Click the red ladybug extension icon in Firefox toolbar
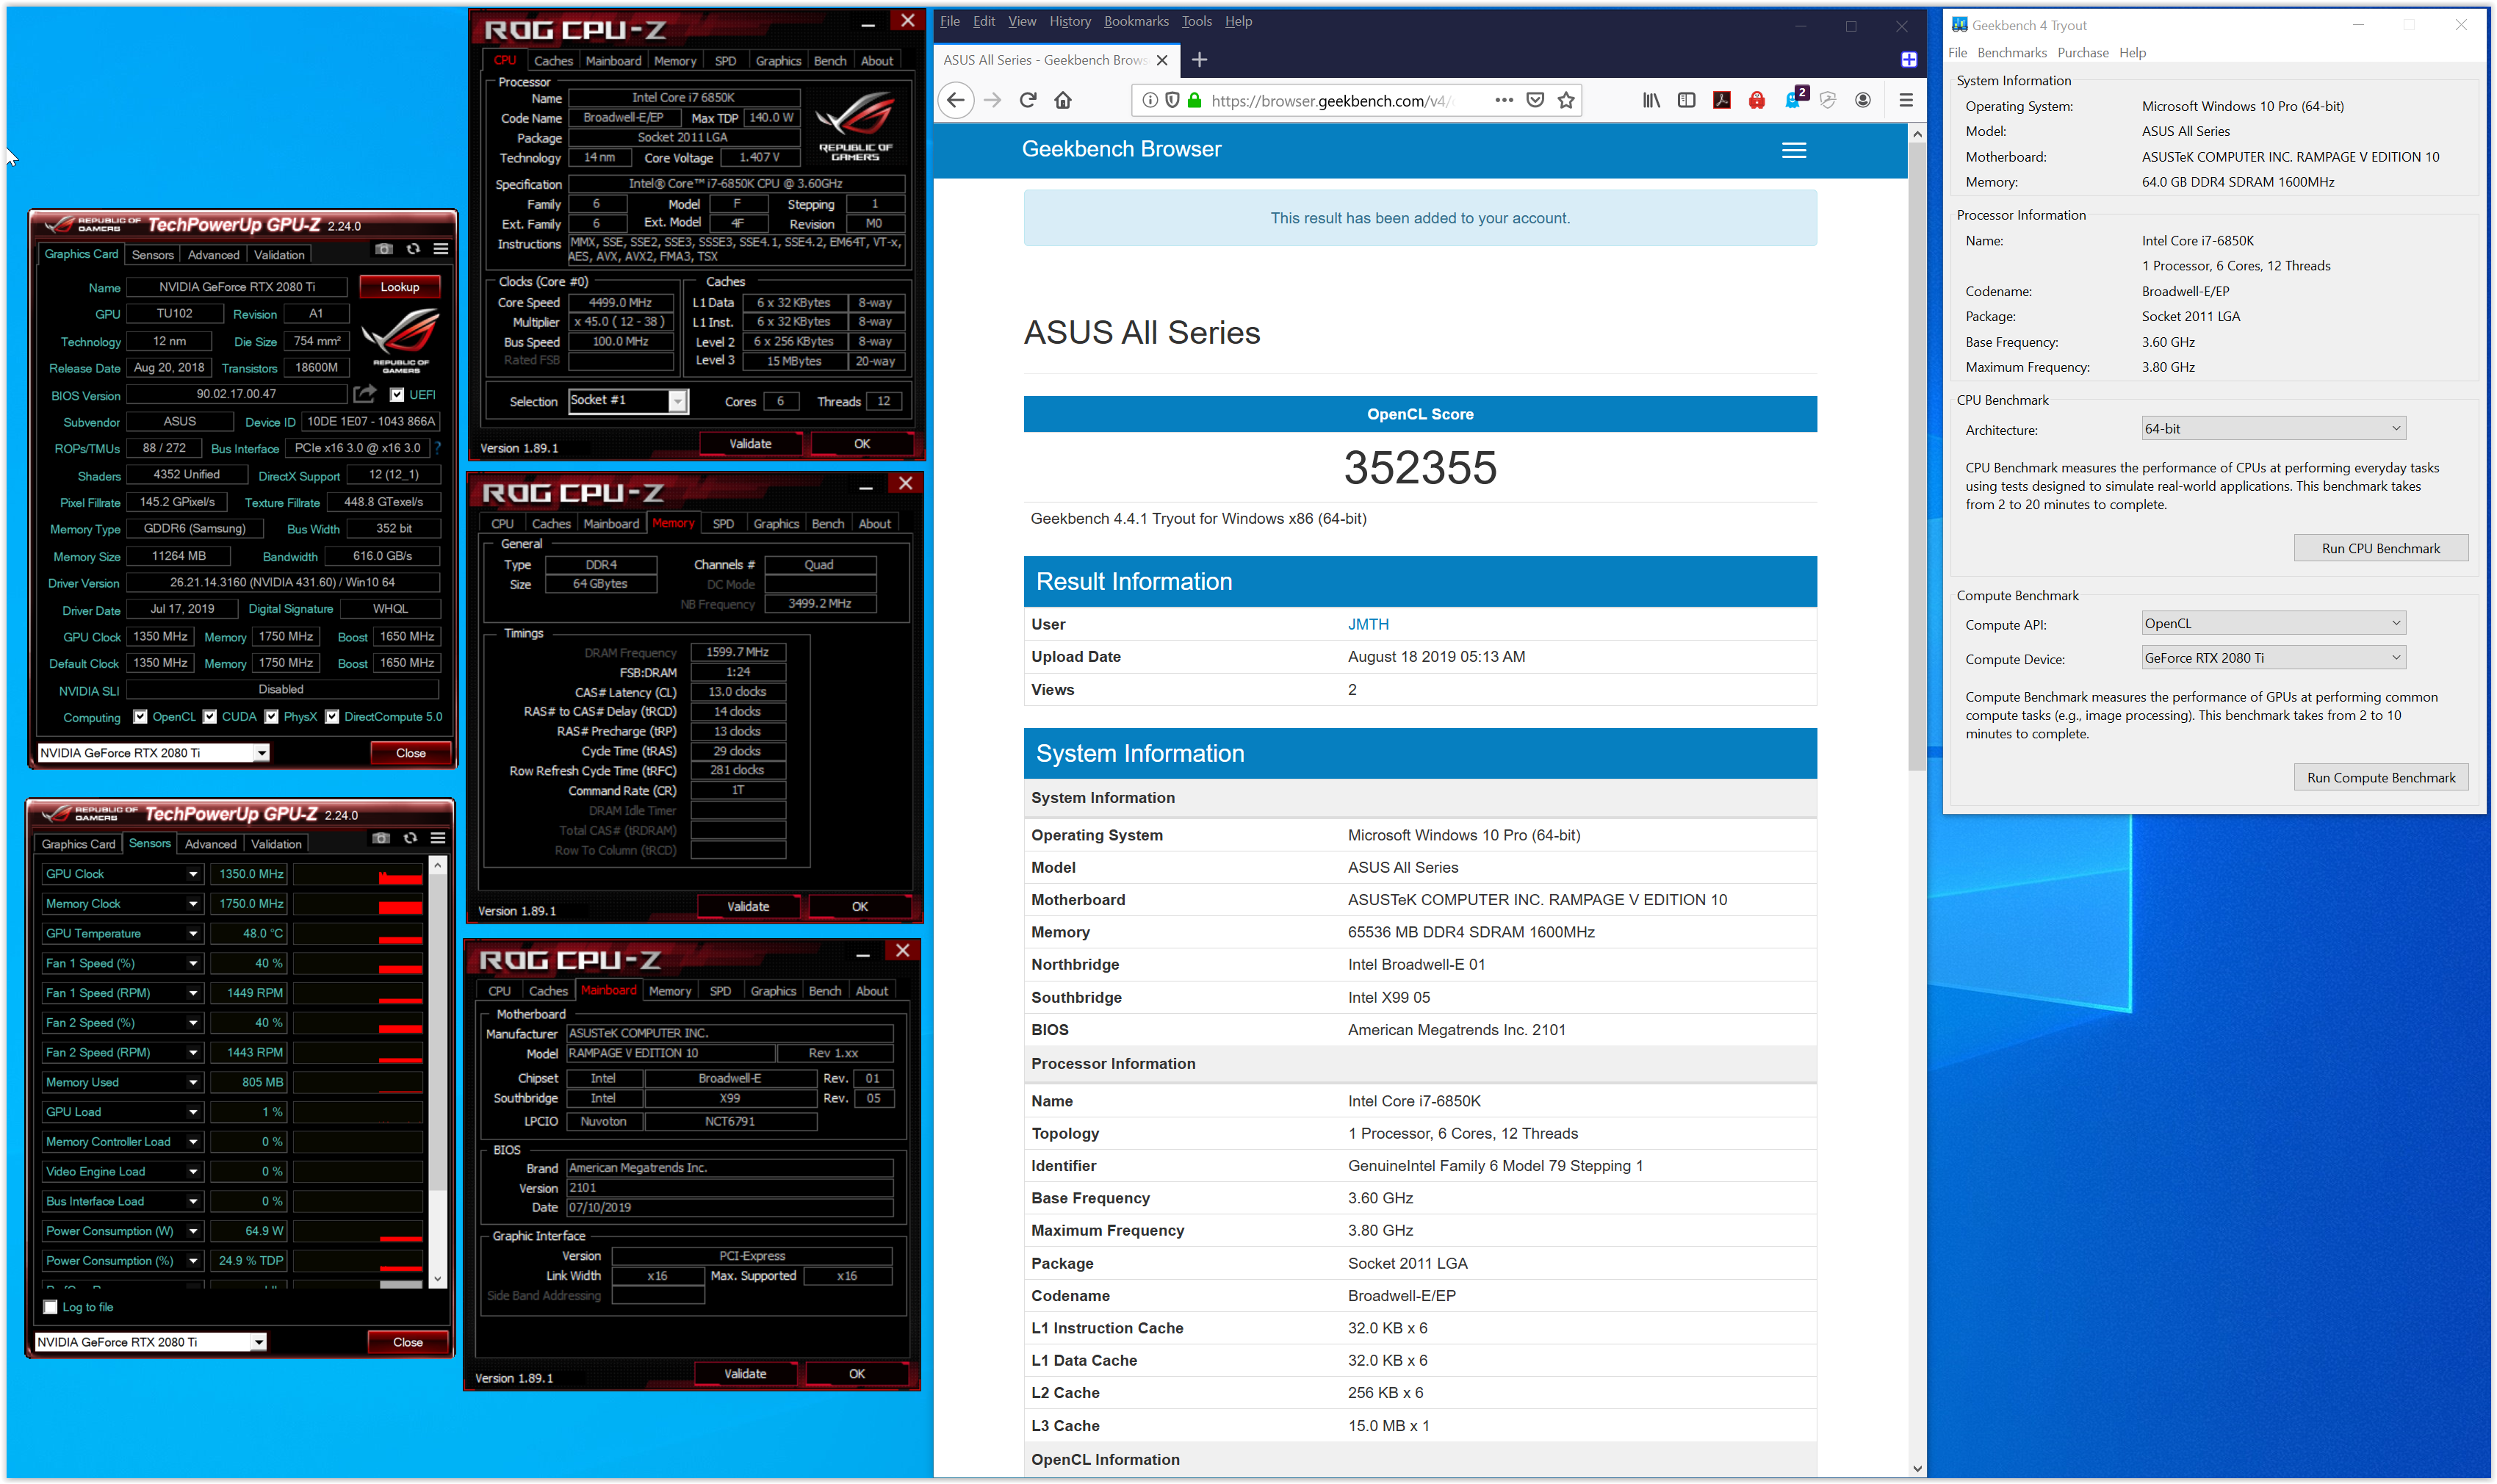The height and width of the screenshot is (1484, 2497). tap(1756, 100)
